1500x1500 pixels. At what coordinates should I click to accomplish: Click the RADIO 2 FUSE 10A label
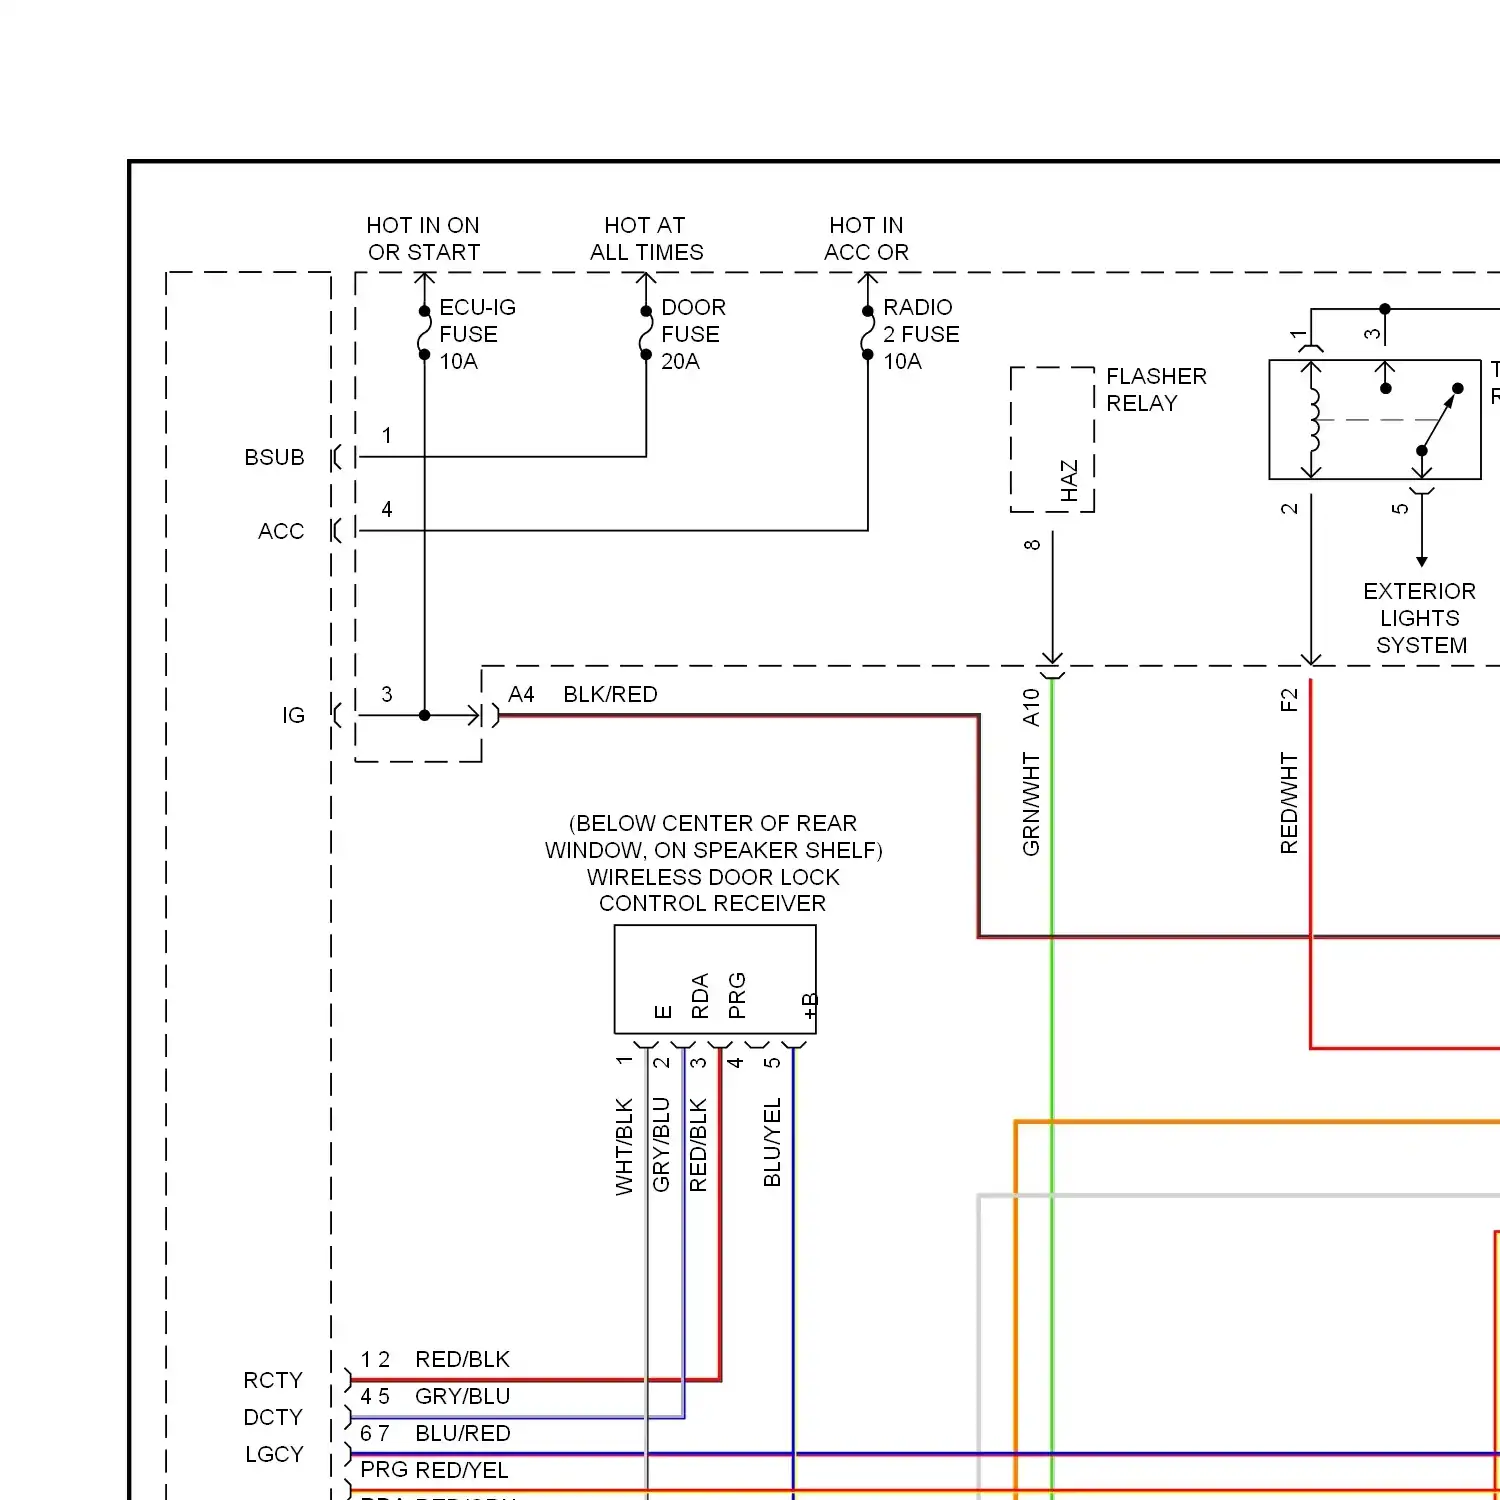[920, 334]
